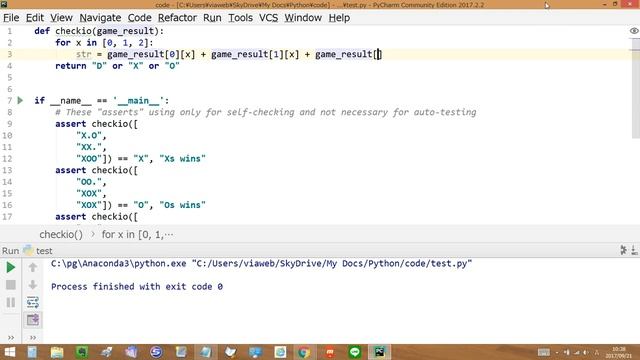Click the "Os wins" string on line 16
Viewport: 640px width, 360px height.
pyautogui.click(x=182, y=205)
